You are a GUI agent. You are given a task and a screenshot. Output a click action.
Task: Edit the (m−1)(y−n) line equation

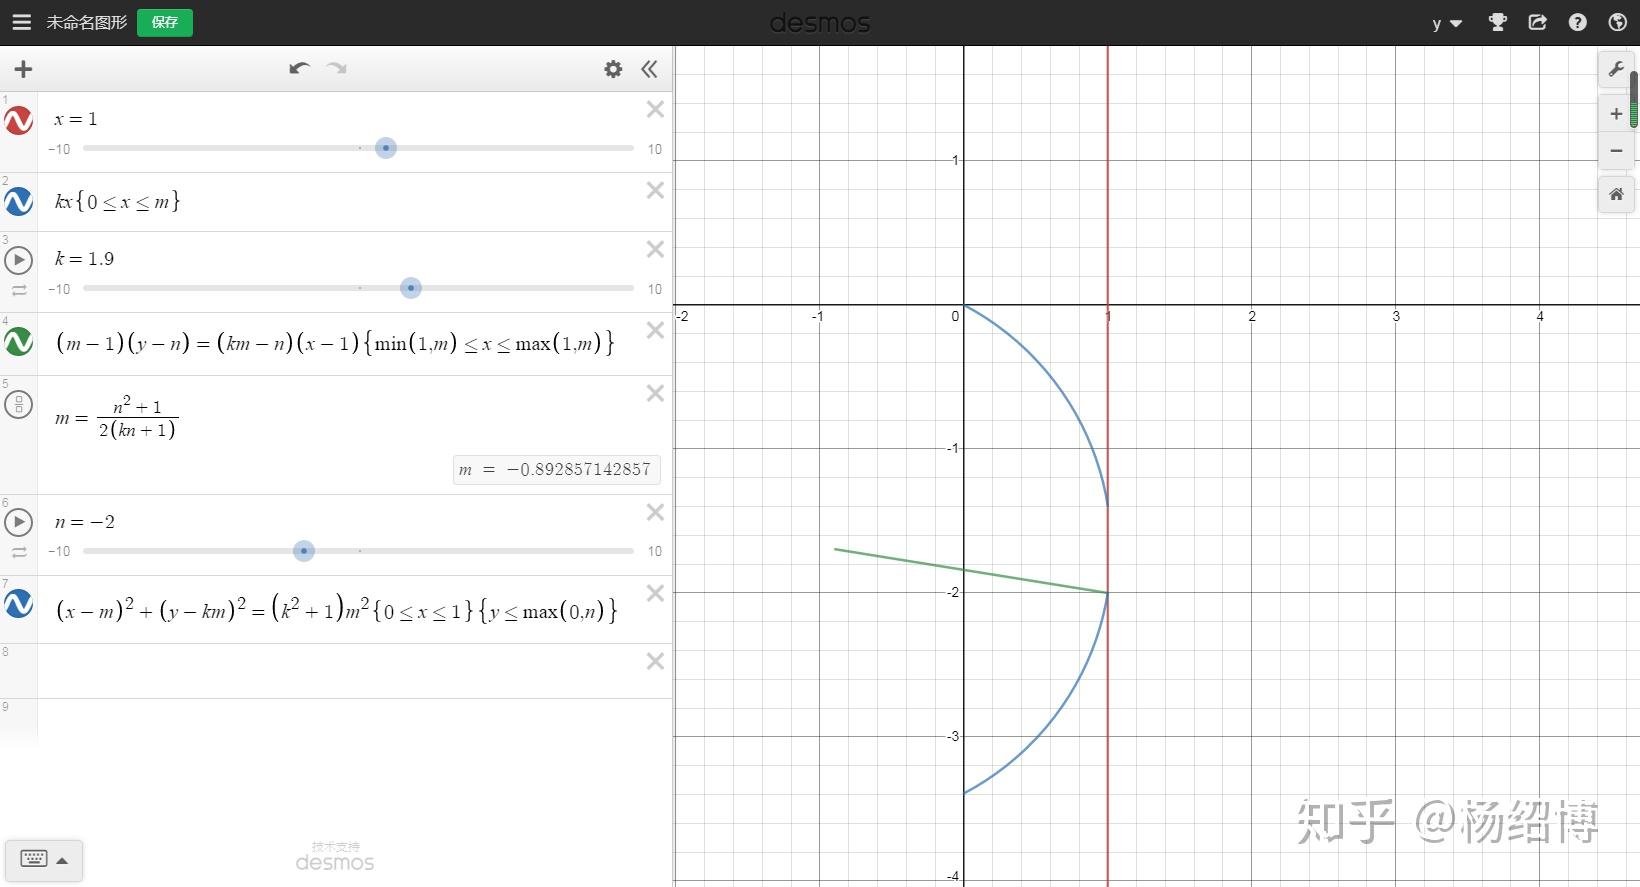tap(335, 343)
